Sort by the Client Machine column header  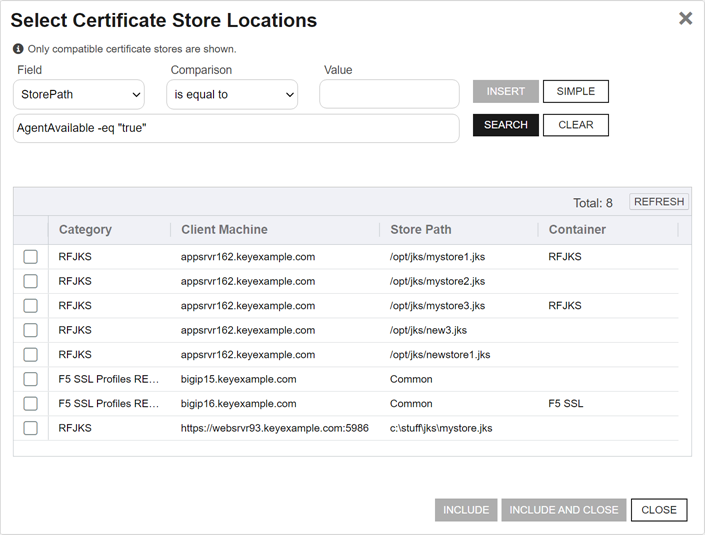point(224,230)
